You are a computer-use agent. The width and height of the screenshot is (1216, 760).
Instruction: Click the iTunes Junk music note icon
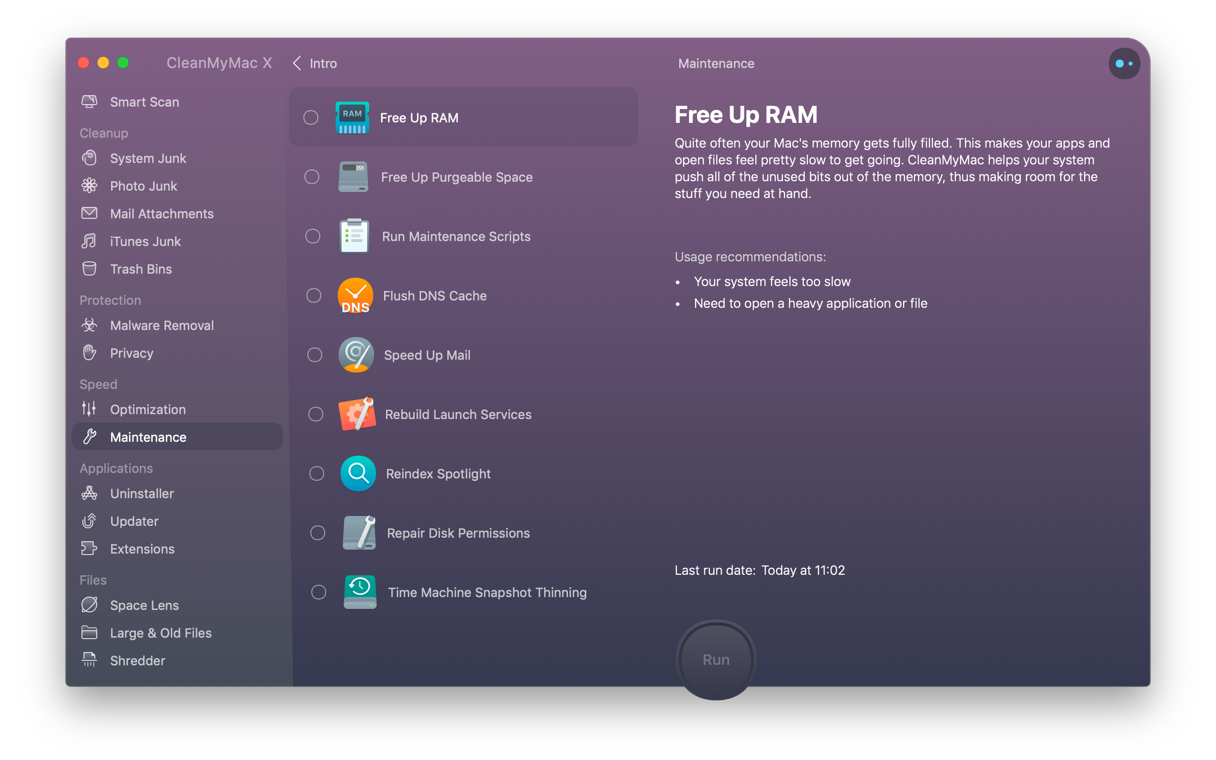pyautogui.click(x=90, y=241)
